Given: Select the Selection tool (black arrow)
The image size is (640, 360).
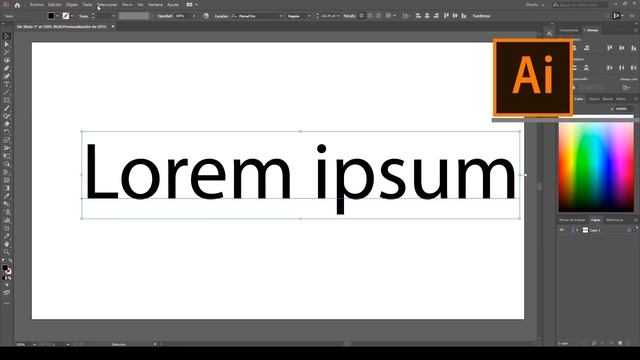Looking at the screenshot, I should tap(7, 36).
